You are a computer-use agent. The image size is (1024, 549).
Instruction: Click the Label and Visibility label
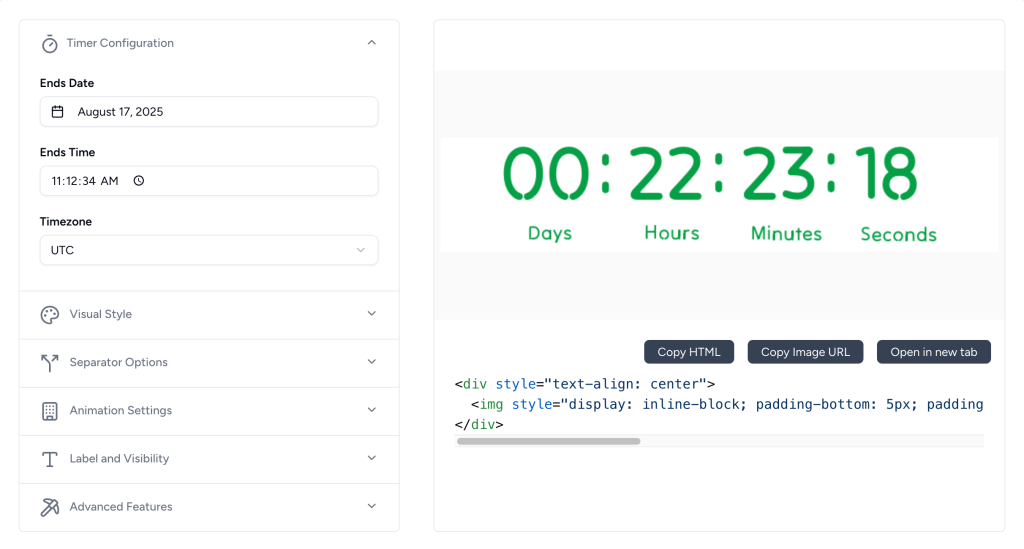[x=119, y=459]
